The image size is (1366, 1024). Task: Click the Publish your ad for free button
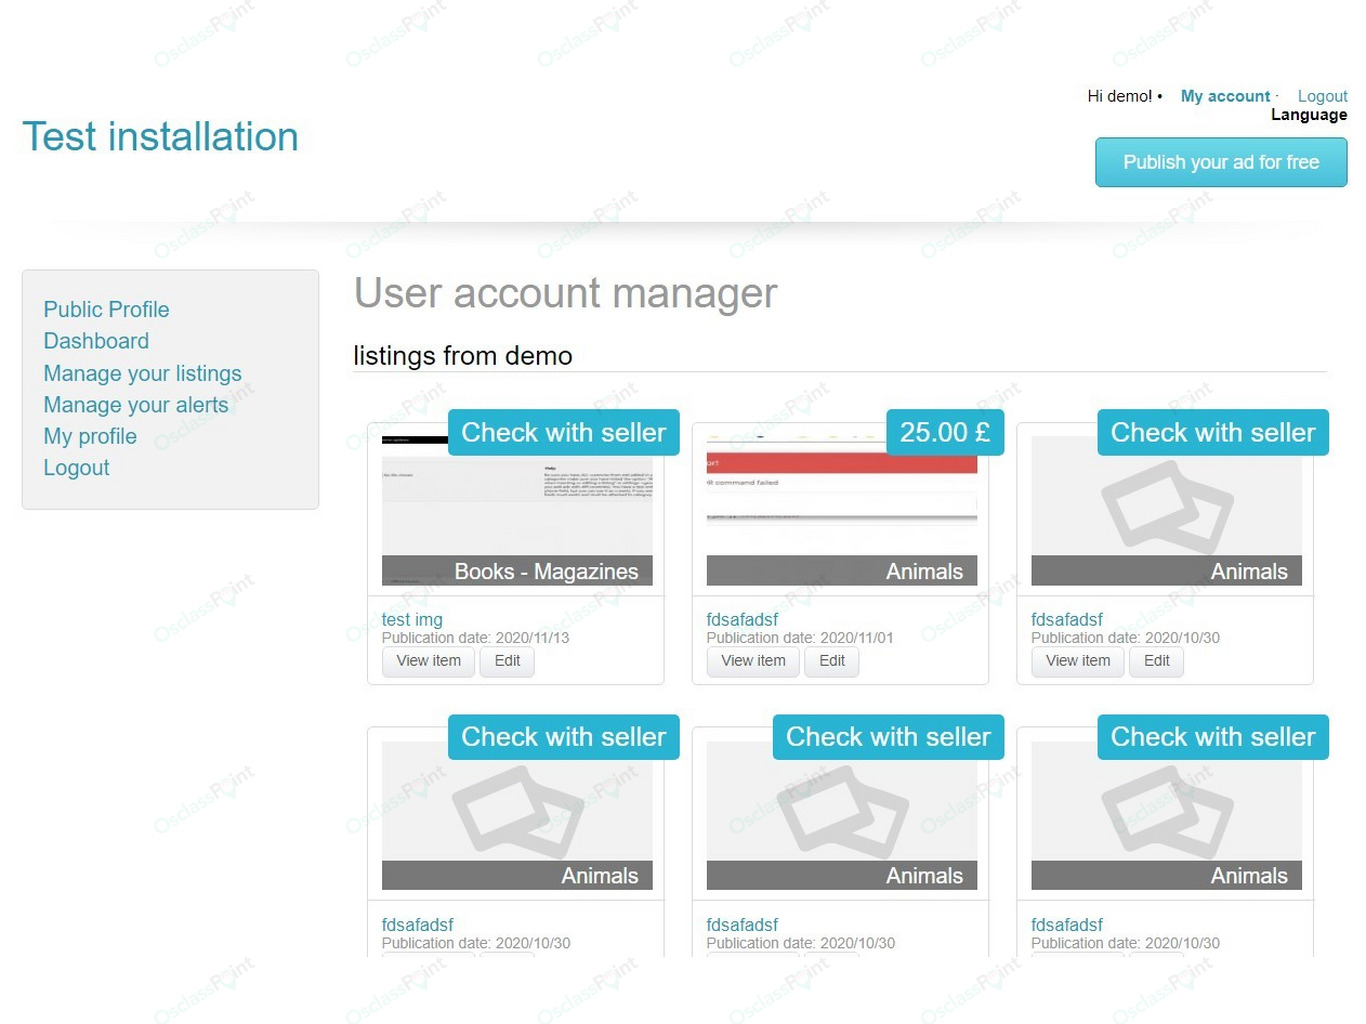(x=1221, y=162)
